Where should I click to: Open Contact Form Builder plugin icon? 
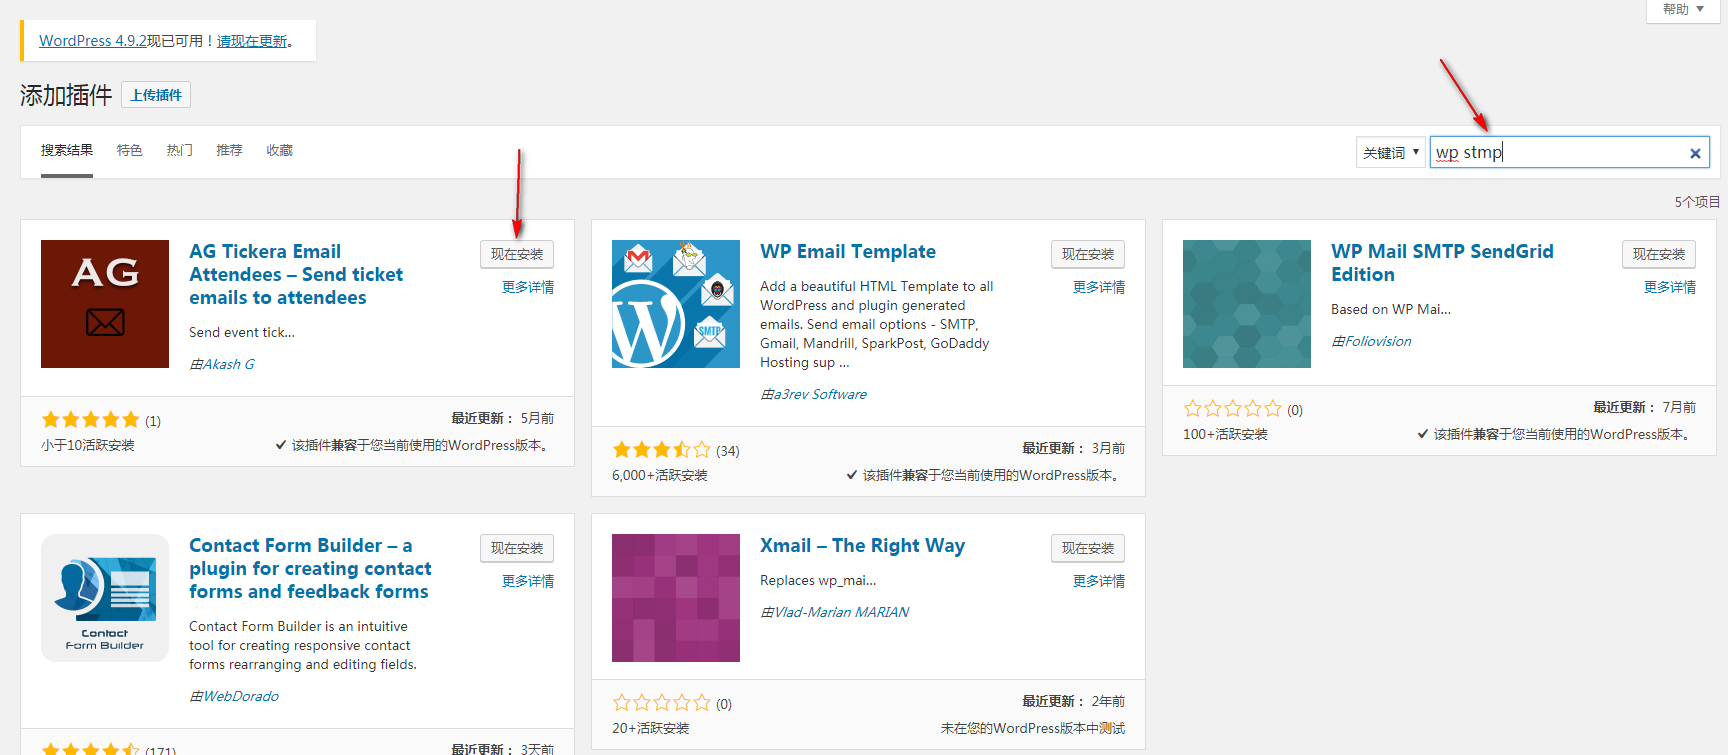[x=105, y=598]
